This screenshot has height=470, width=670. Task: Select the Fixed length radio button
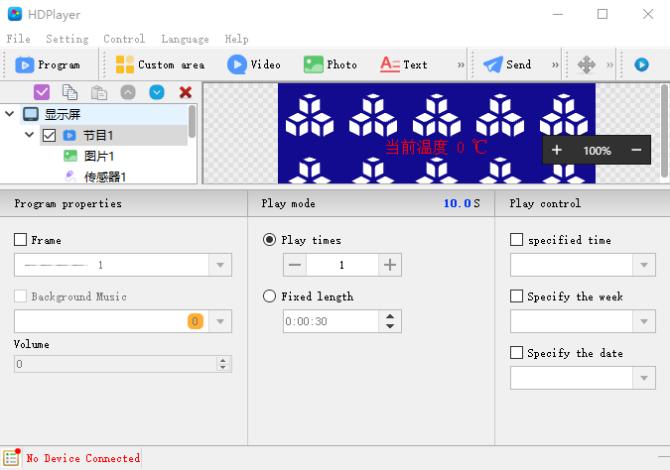[269, 297]
